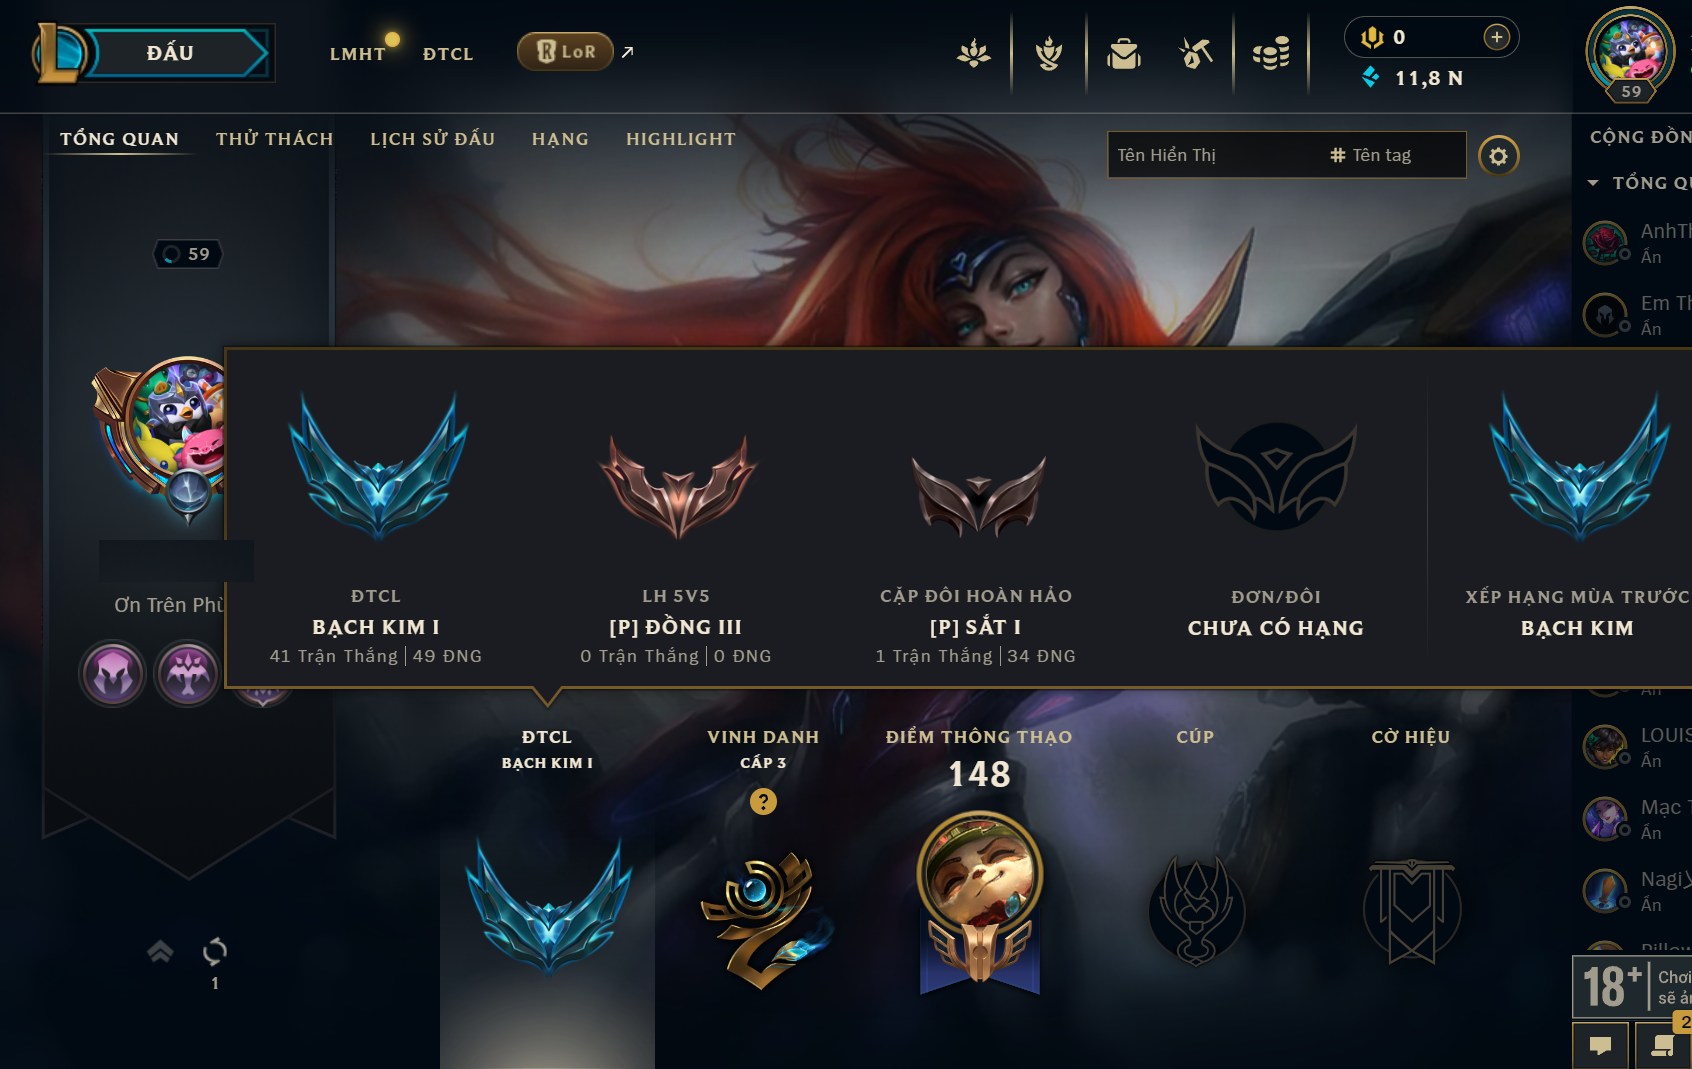Viewport: 1692px width, 1069px height.
Task: Open the Collection lotus icon
Action: (x=974, y=53)
